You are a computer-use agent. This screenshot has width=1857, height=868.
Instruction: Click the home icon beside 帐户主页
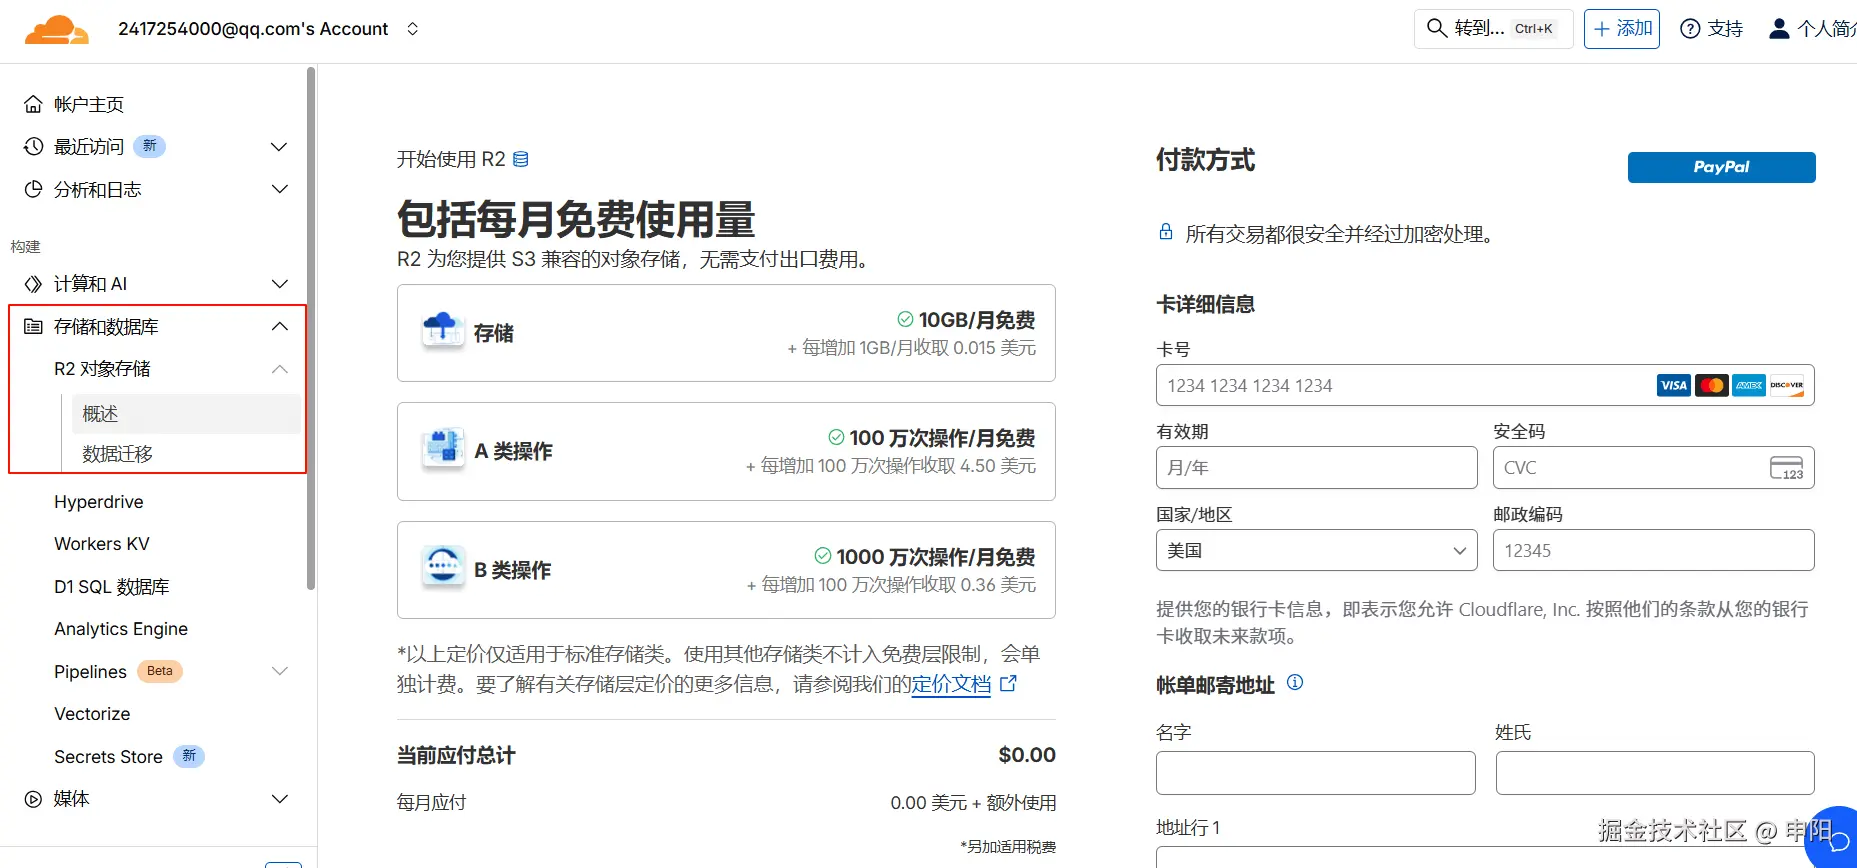[34, 104]
